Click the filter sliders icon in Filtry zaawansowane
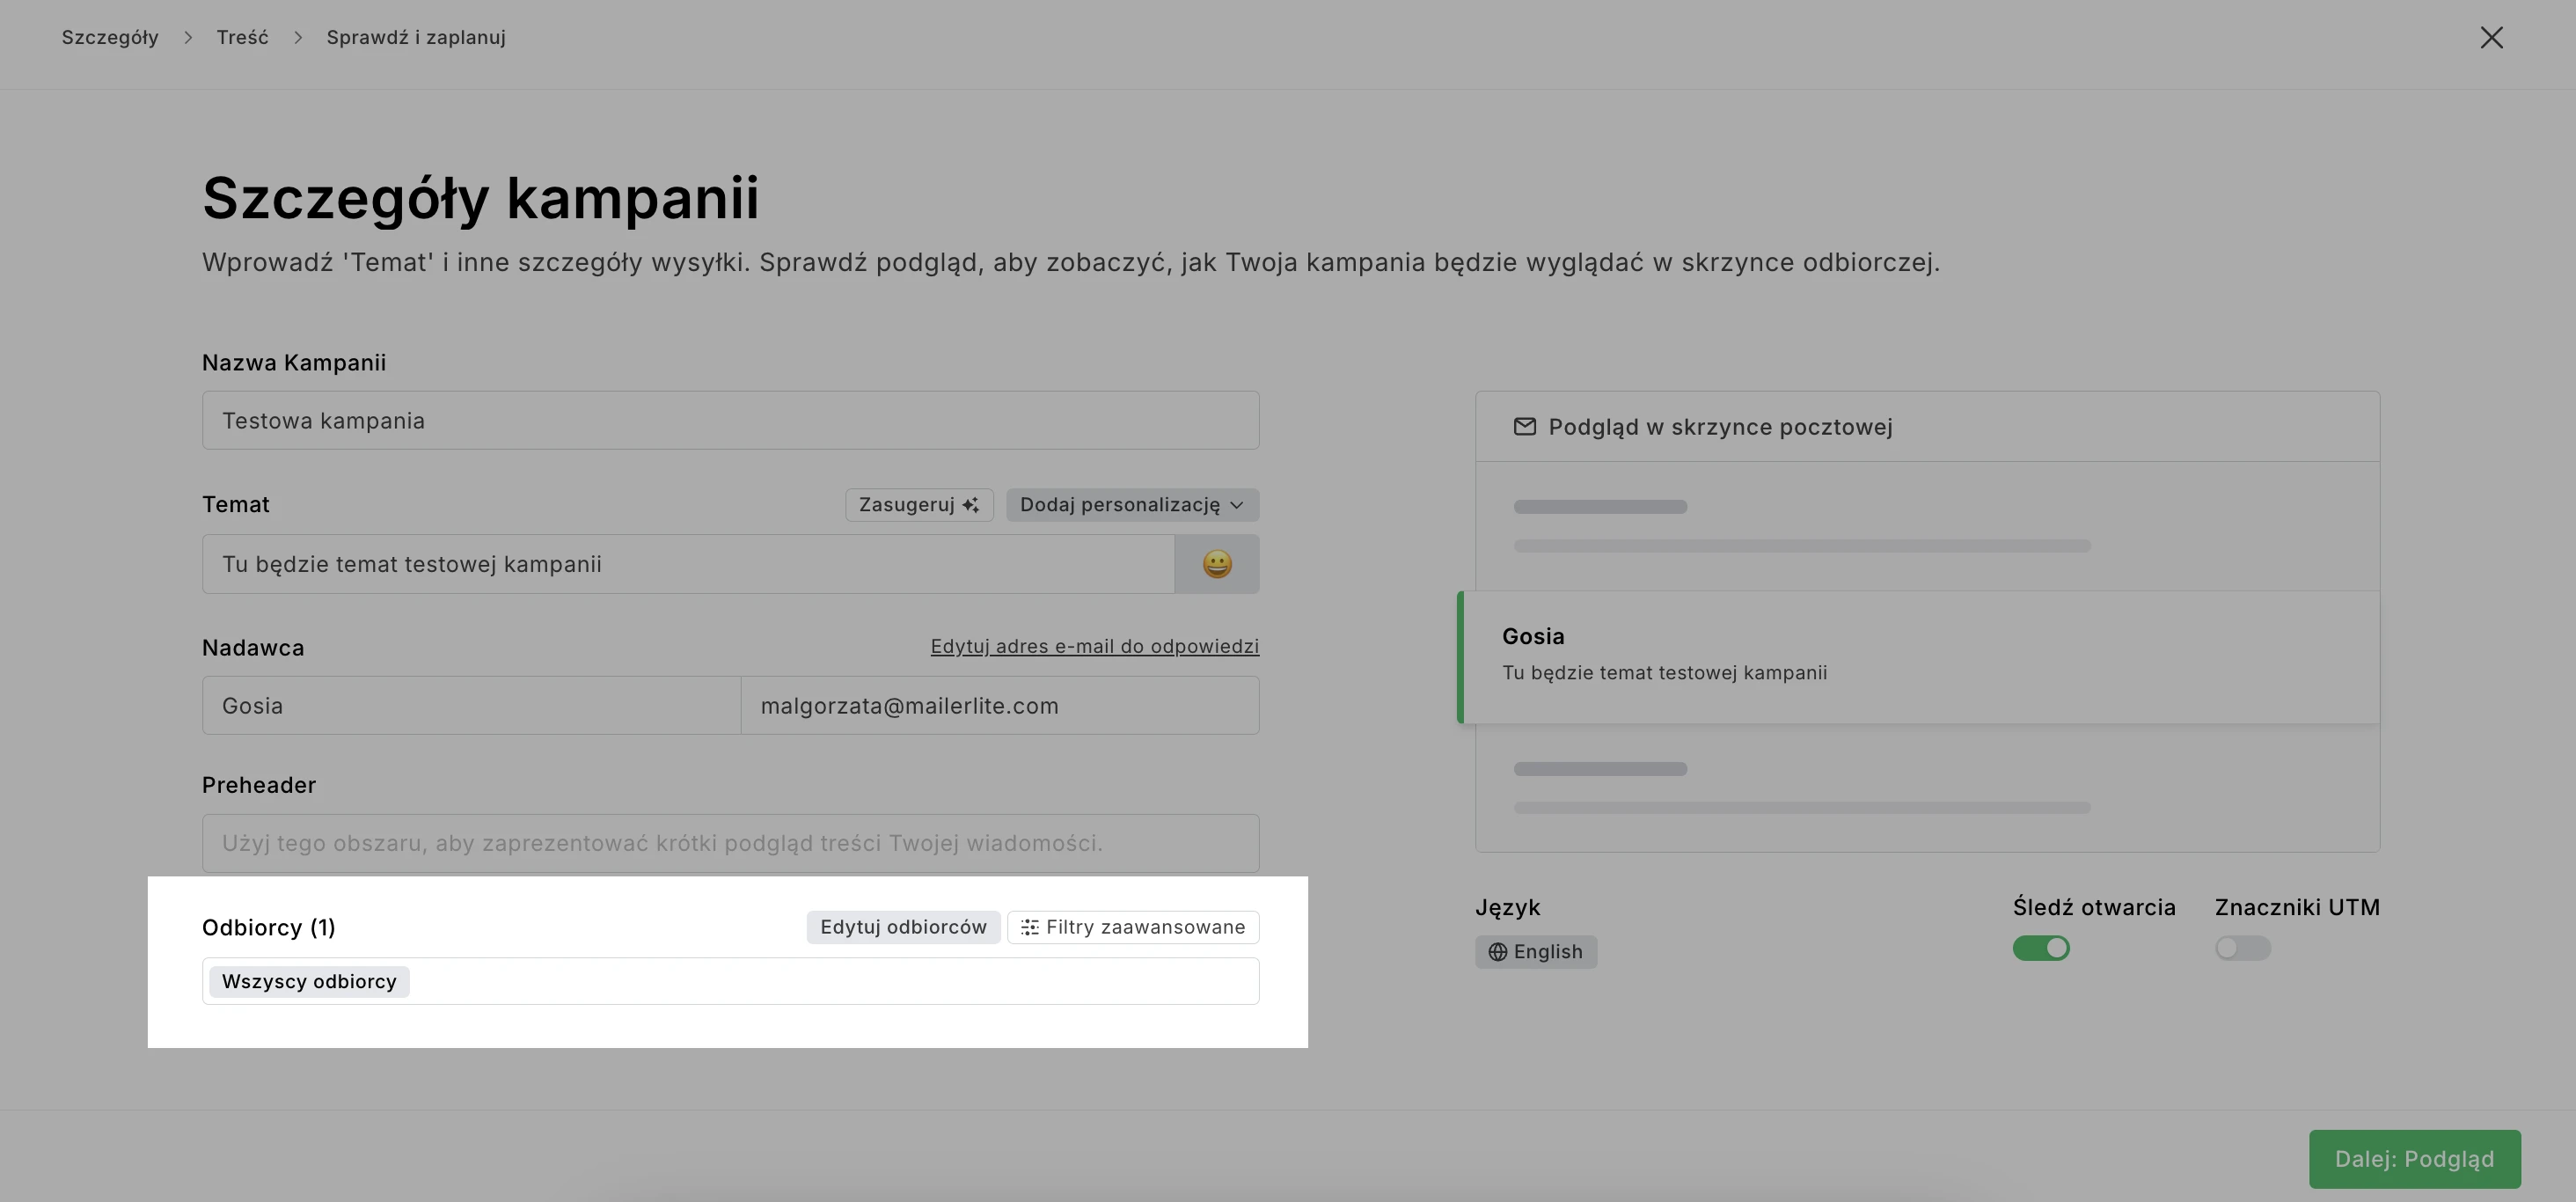Screen dimensions: 2576x1202 tap(1029, 927)
